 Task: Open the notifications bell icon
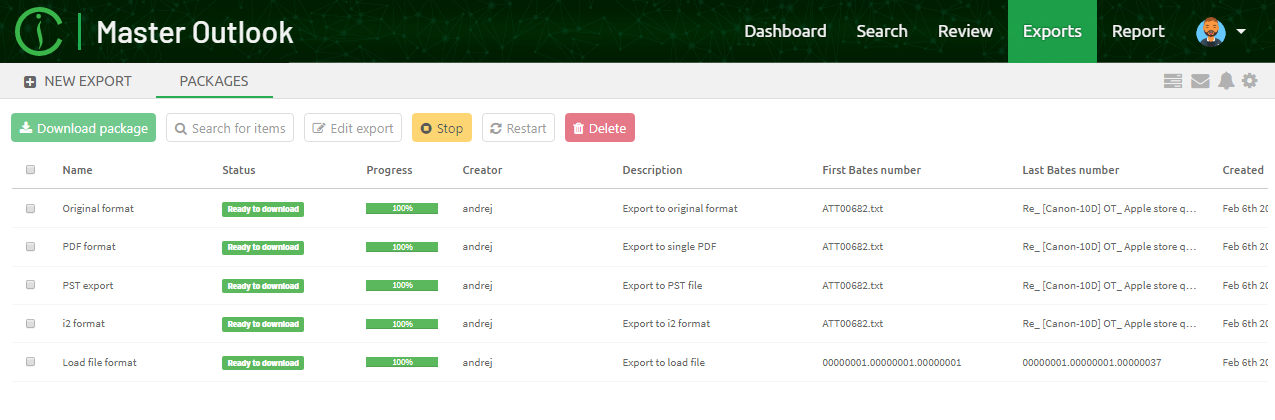tap(1226, 81)
